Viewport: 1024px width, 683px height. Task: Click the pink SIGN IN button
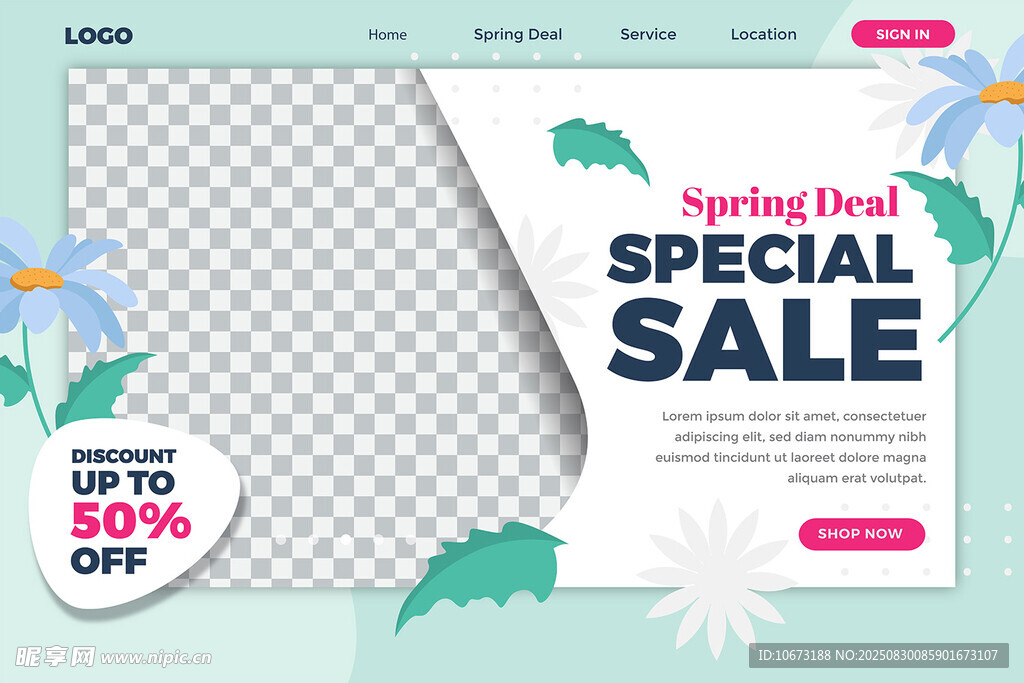pyautogui.click(x=903, y=34)
